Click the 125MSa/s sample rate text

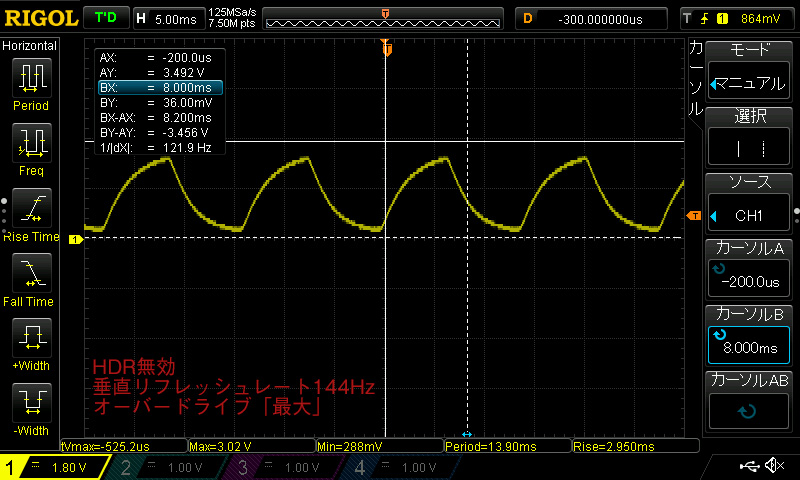pyautogui.click(x=232, y=13)
